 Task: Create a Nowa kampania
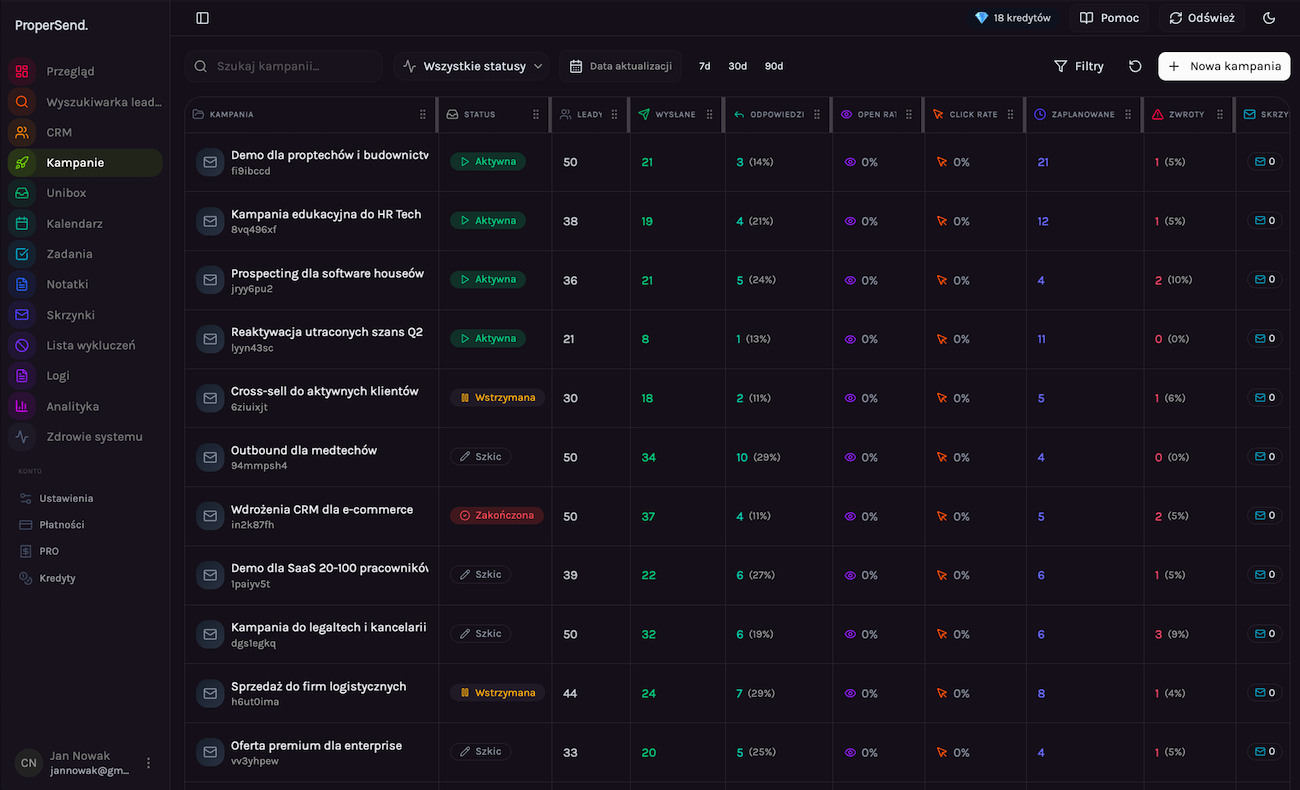[x=1224, y=66]
